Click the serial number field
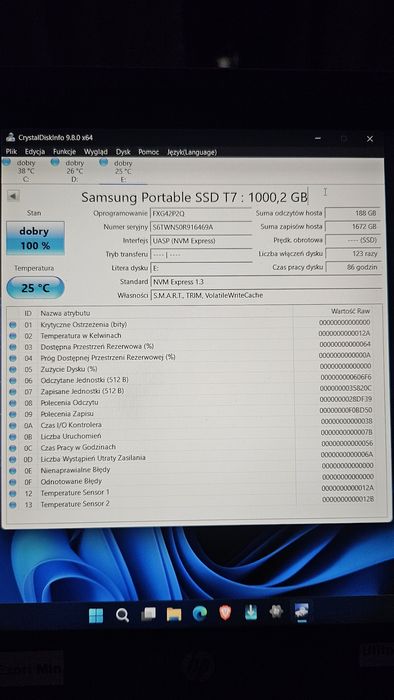 [x=200, y=227]
